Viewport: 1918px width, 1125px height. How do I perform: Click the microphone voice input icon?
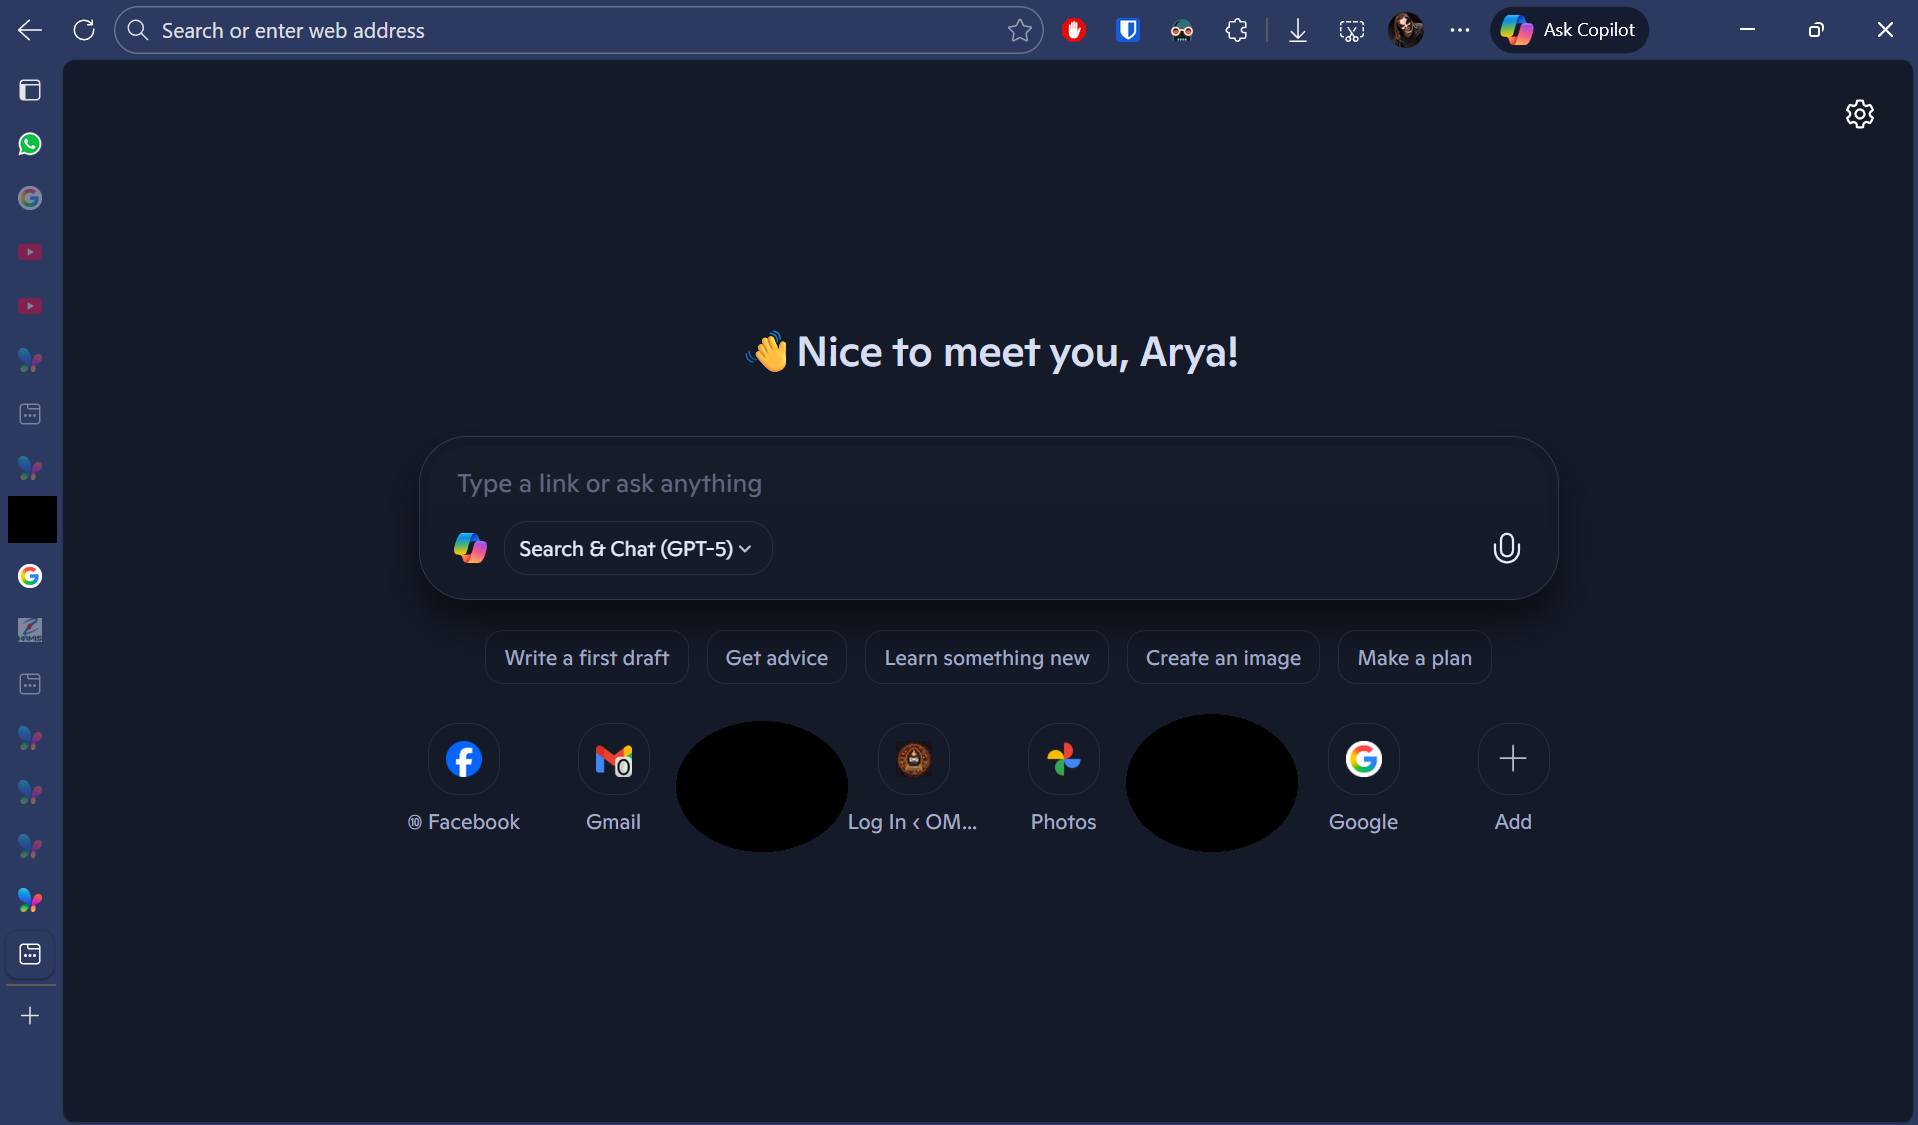point(1506,548)
